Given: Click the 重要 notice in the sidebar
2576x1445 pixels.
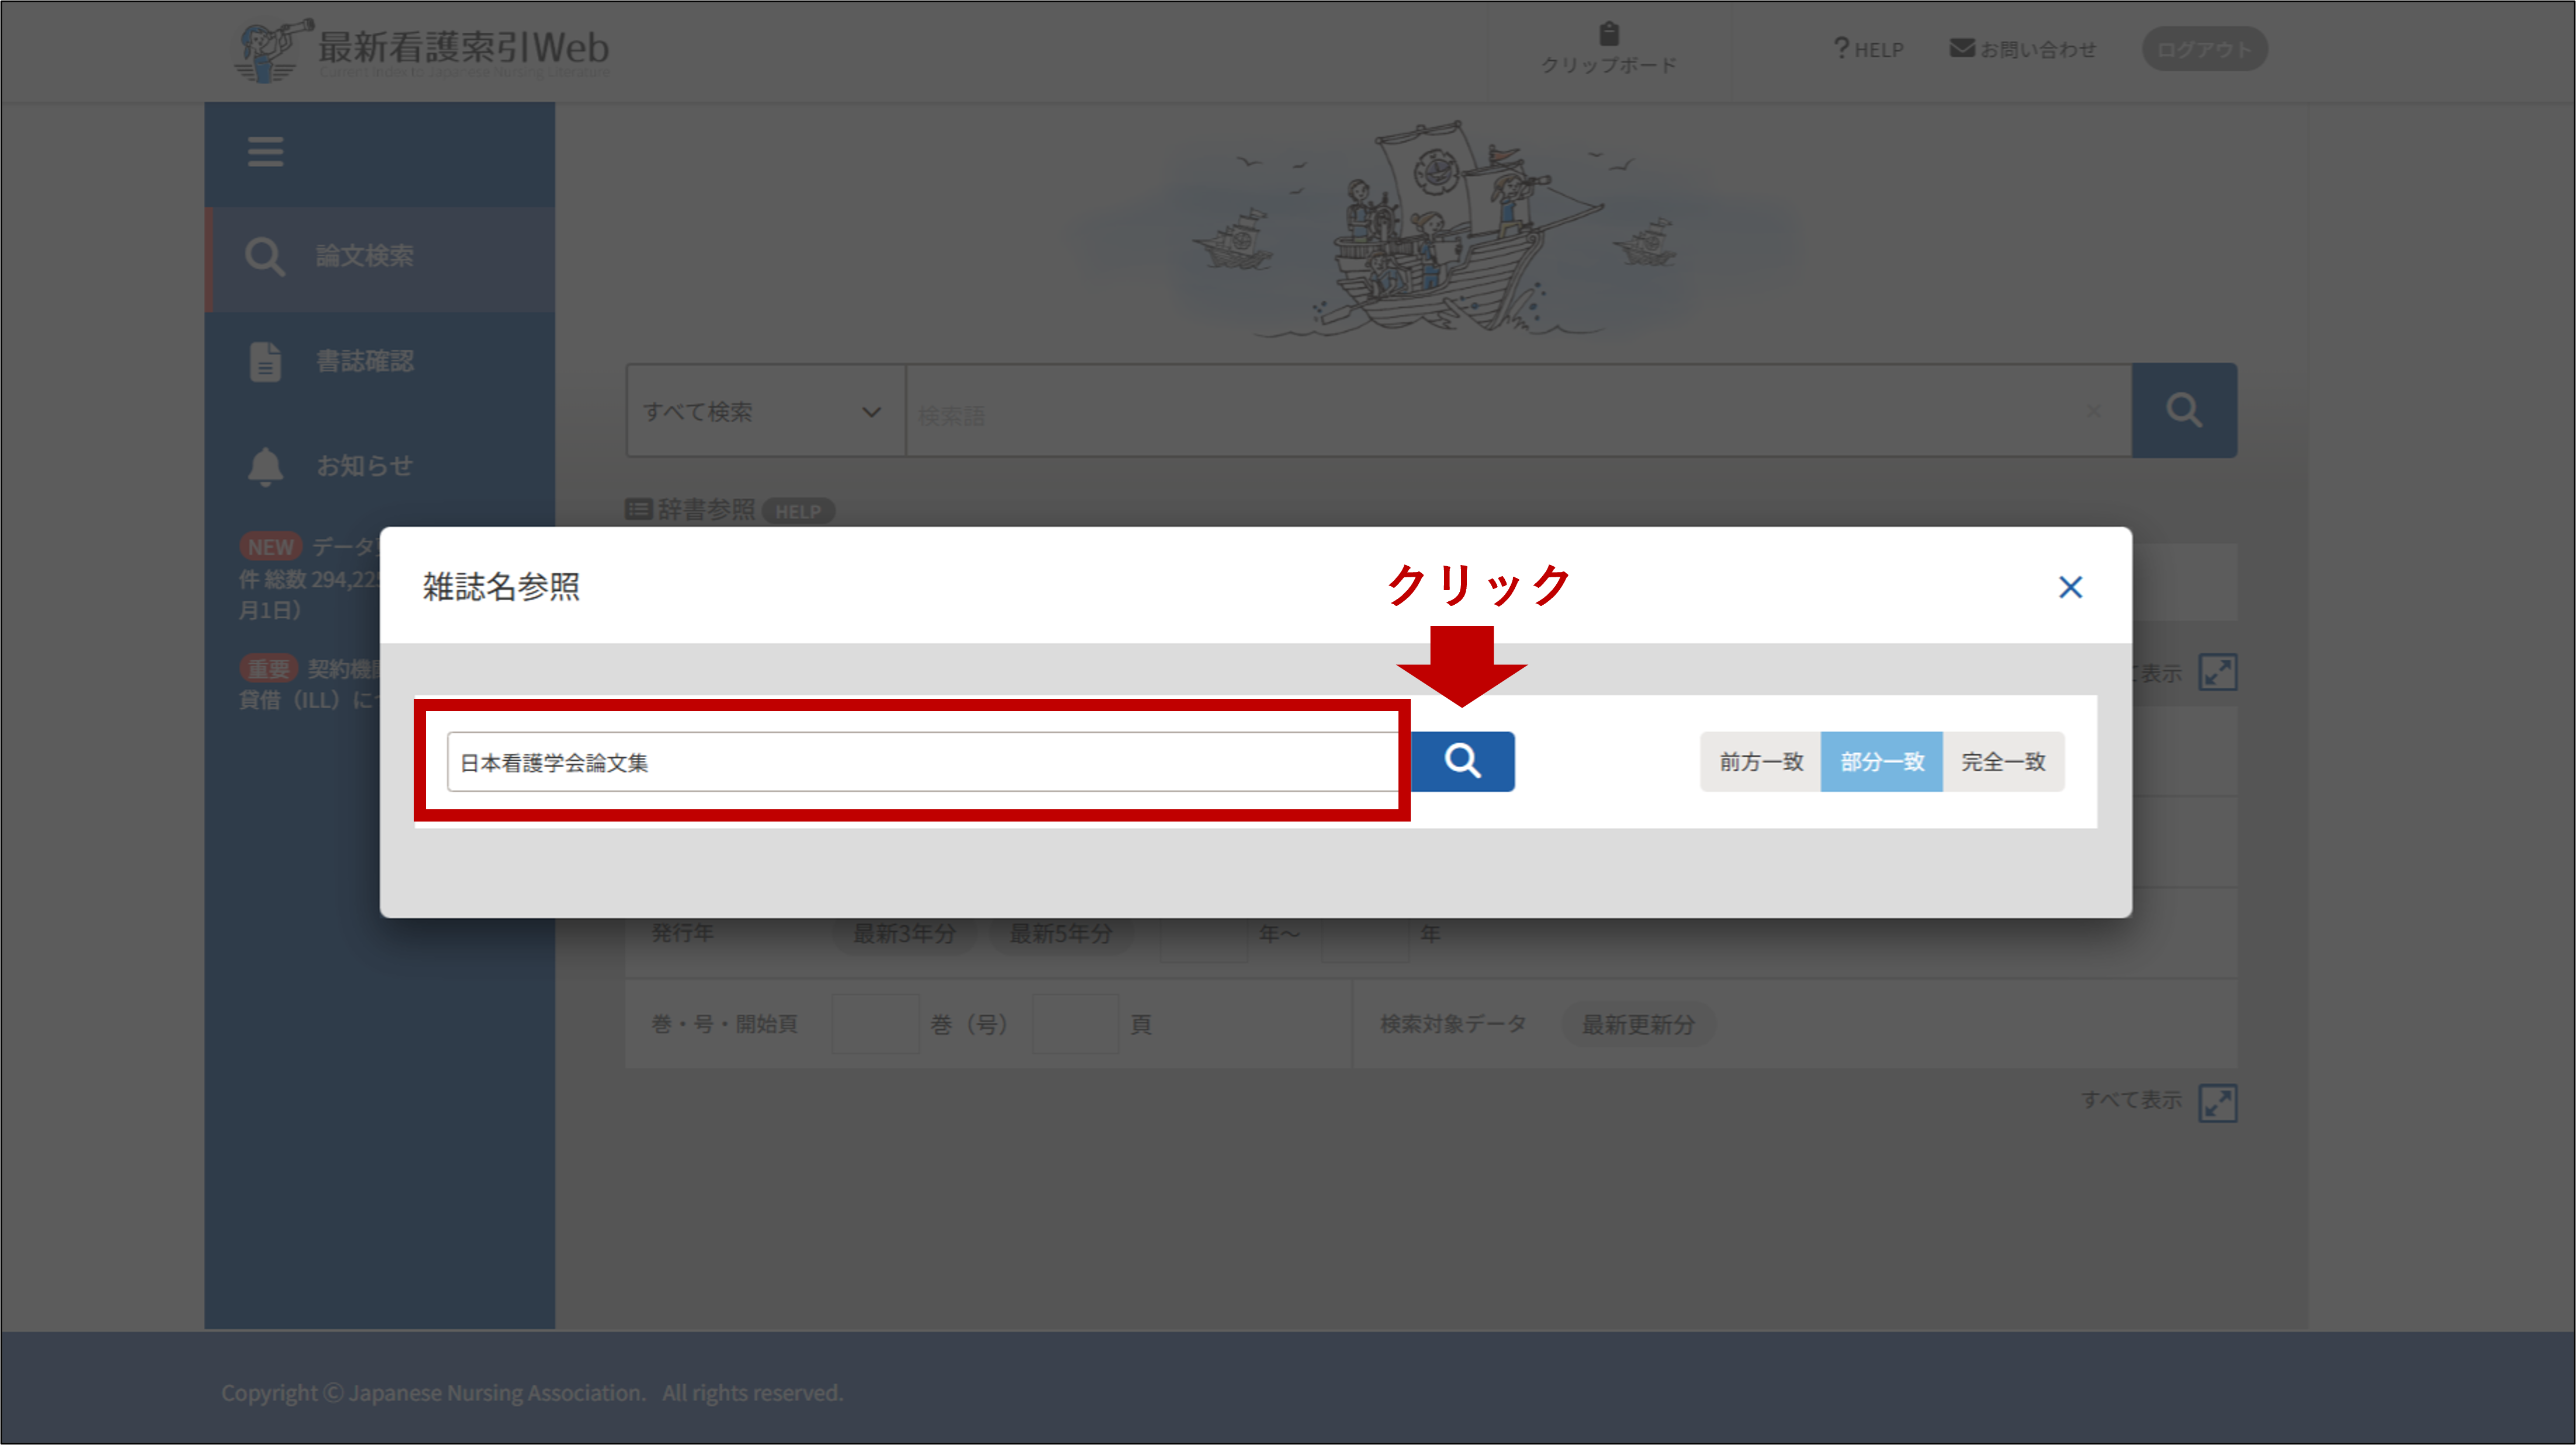Looking at the screenshot, I should point(310,684).
